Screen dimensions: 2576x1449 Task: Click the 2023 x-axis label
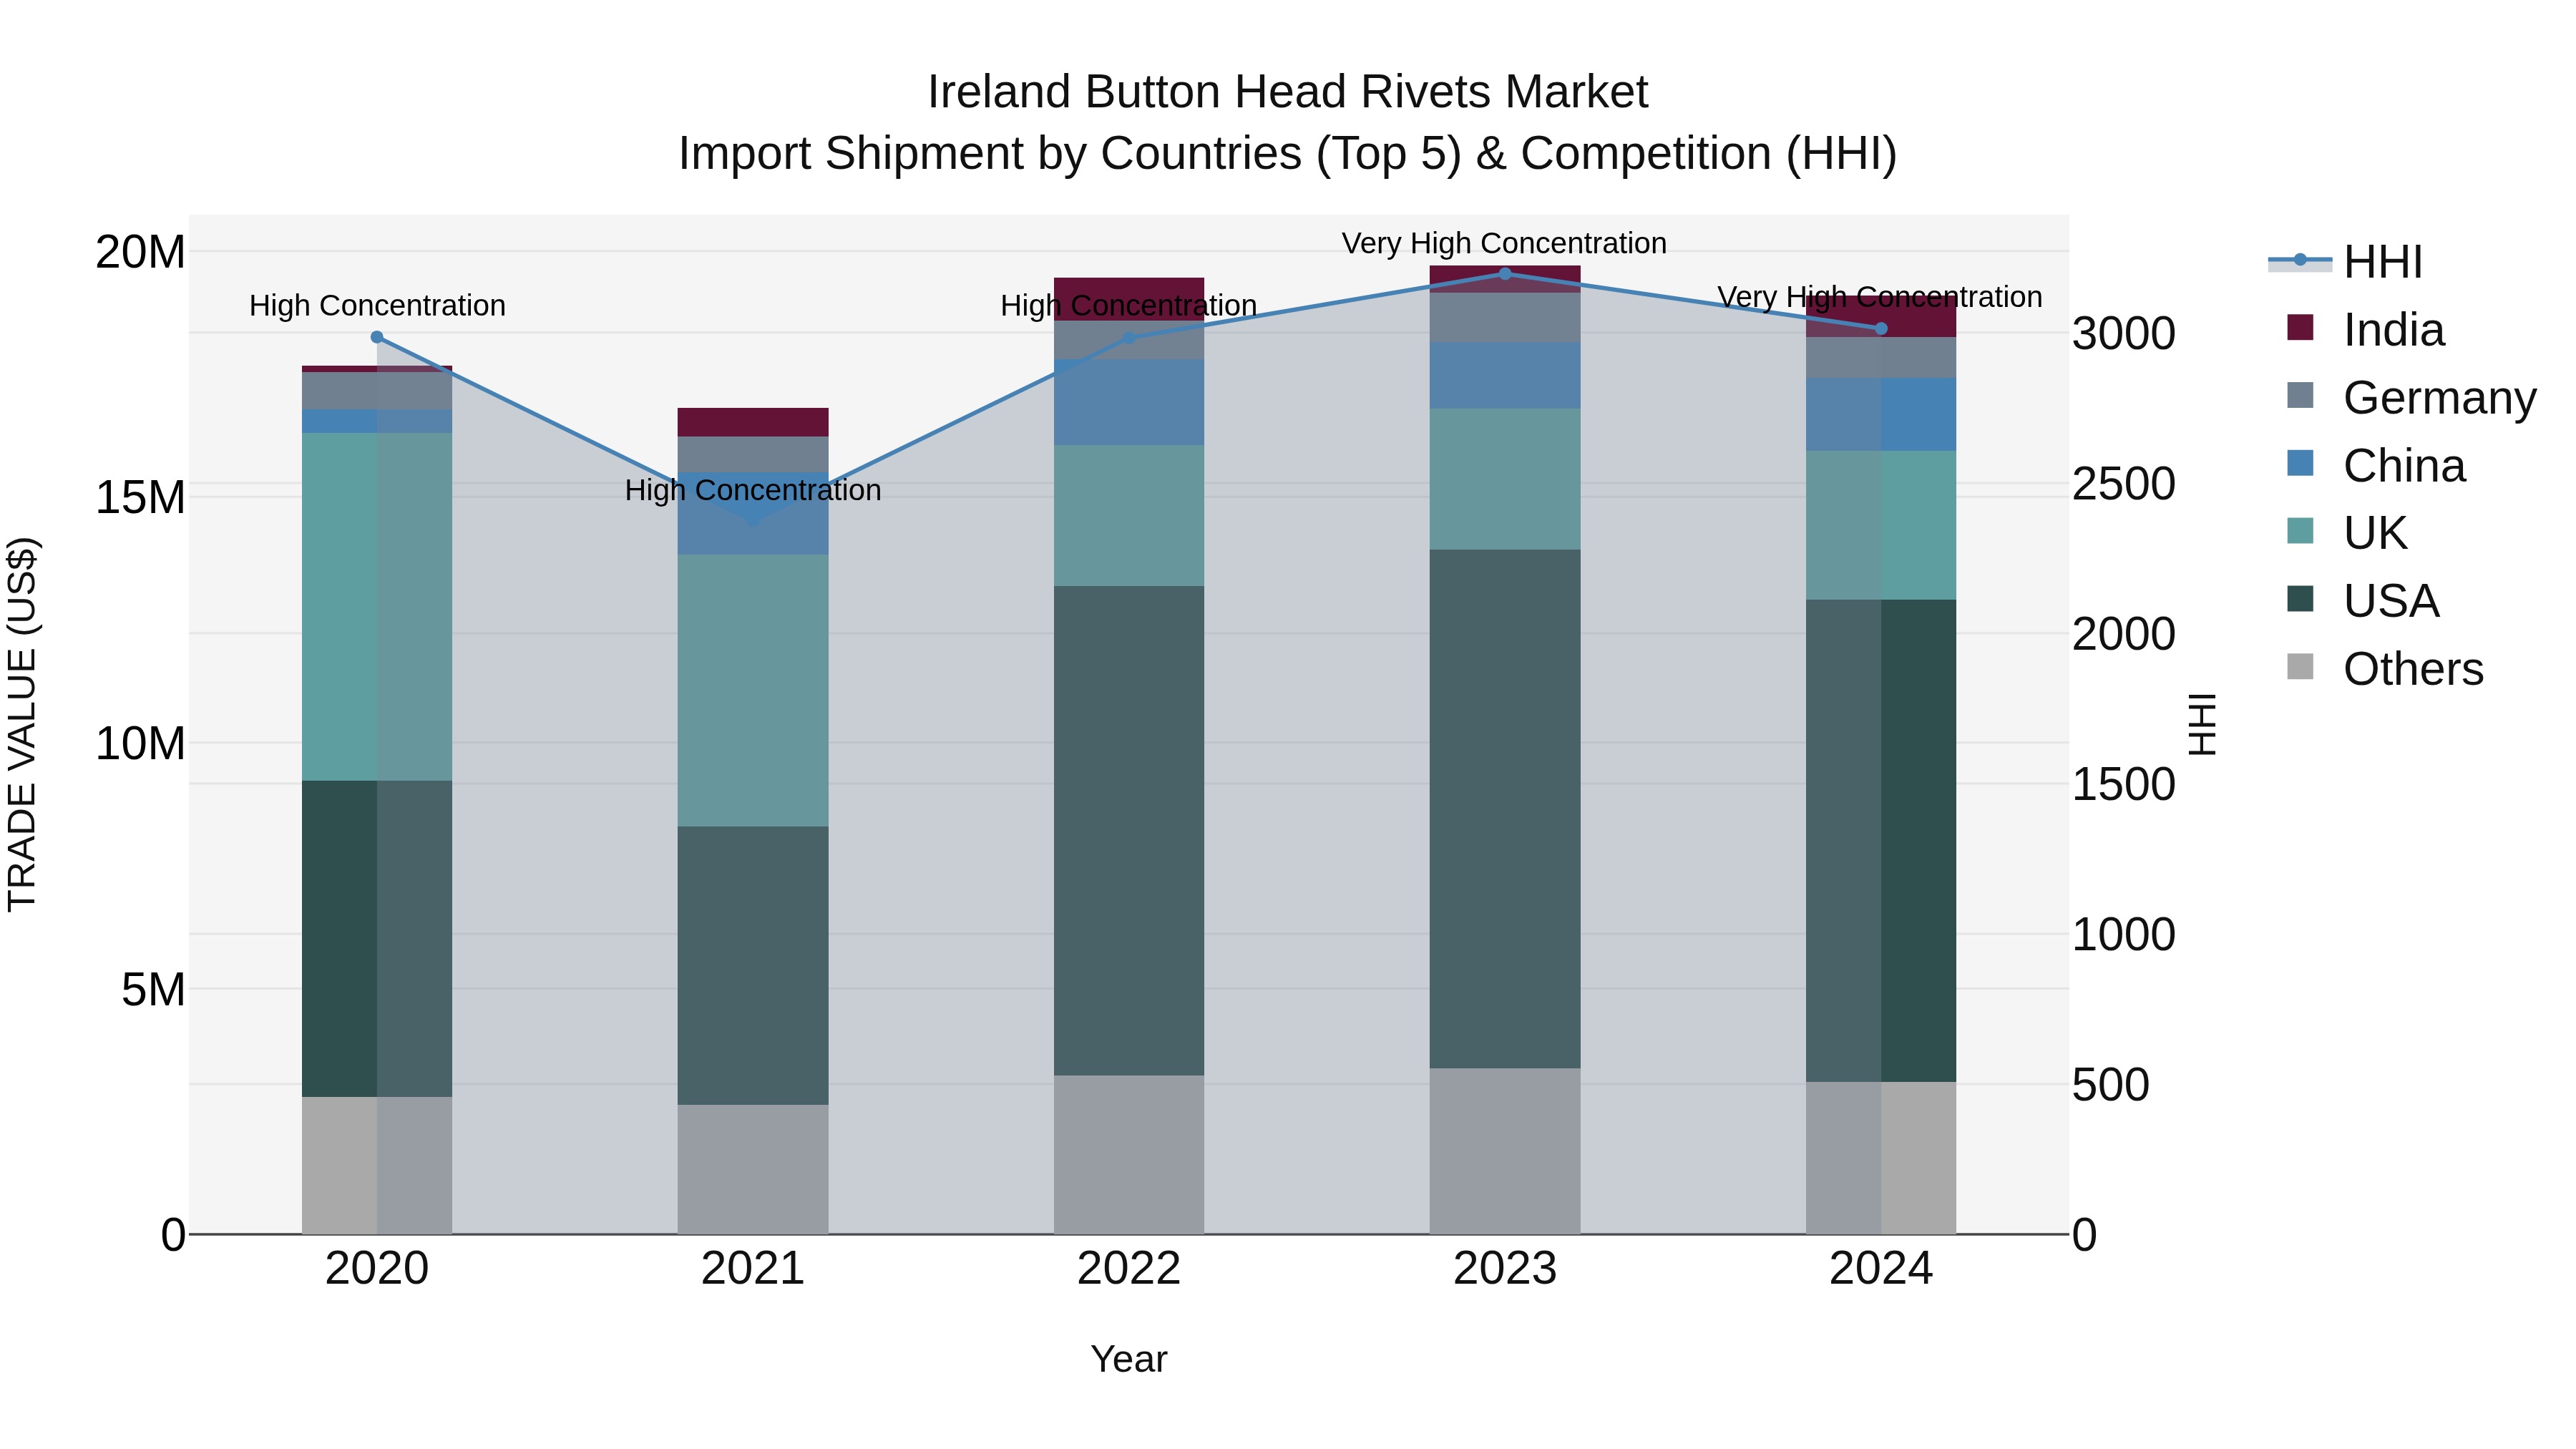[x=1505, y=1269]
